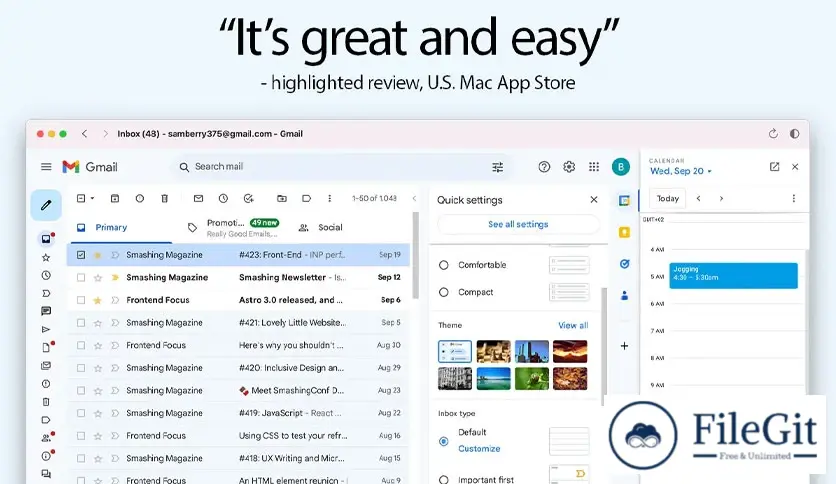Check the Smashing Newsletter email checkbox
Screen dimensions: 836x484
[x=81, y=277]
